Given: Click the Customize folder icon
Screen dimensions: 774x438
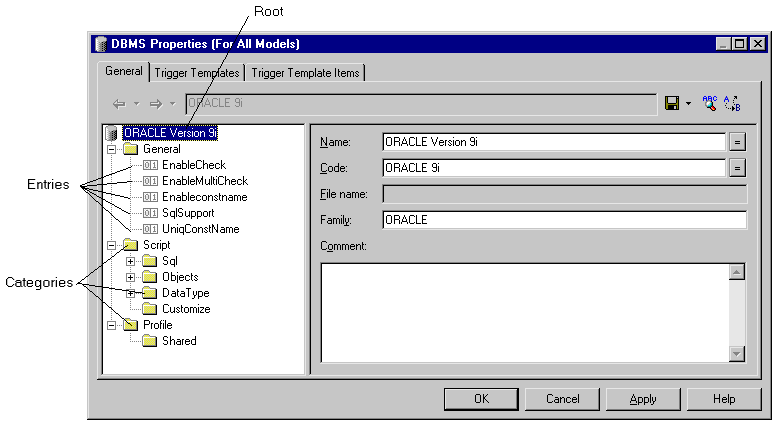Looking at the screenshot, I should pyautogui.click(x=150, y=309).
